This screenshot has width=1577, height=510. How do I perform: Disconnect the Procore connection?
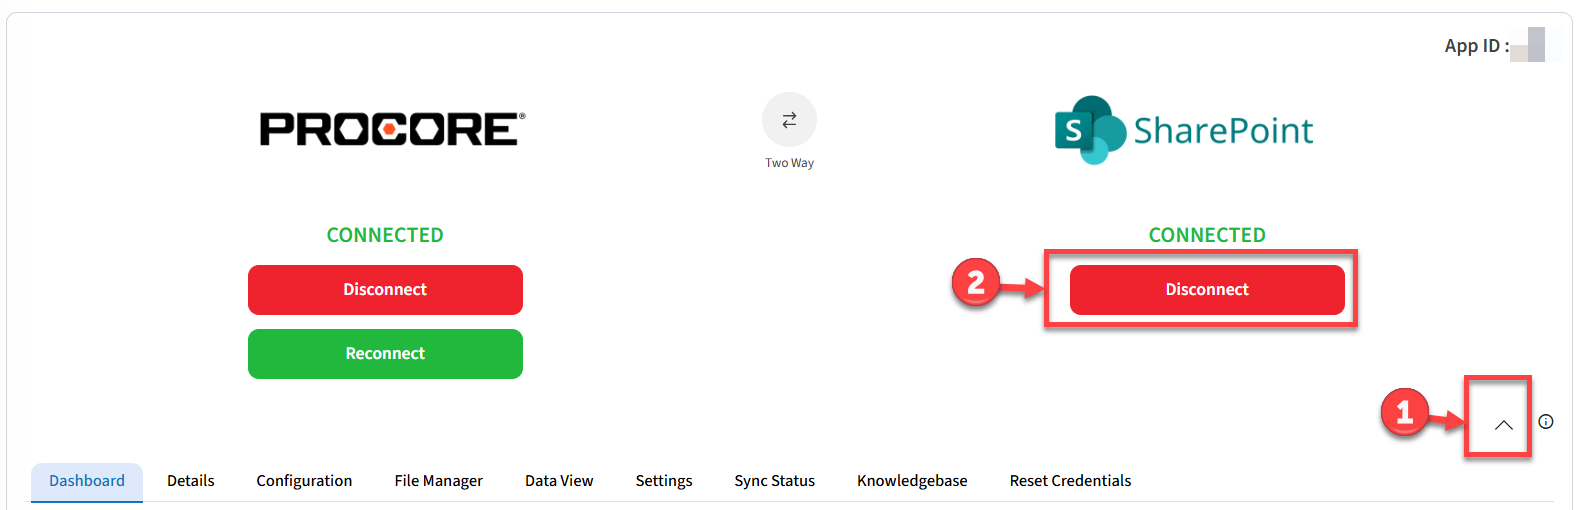[385, 290]
